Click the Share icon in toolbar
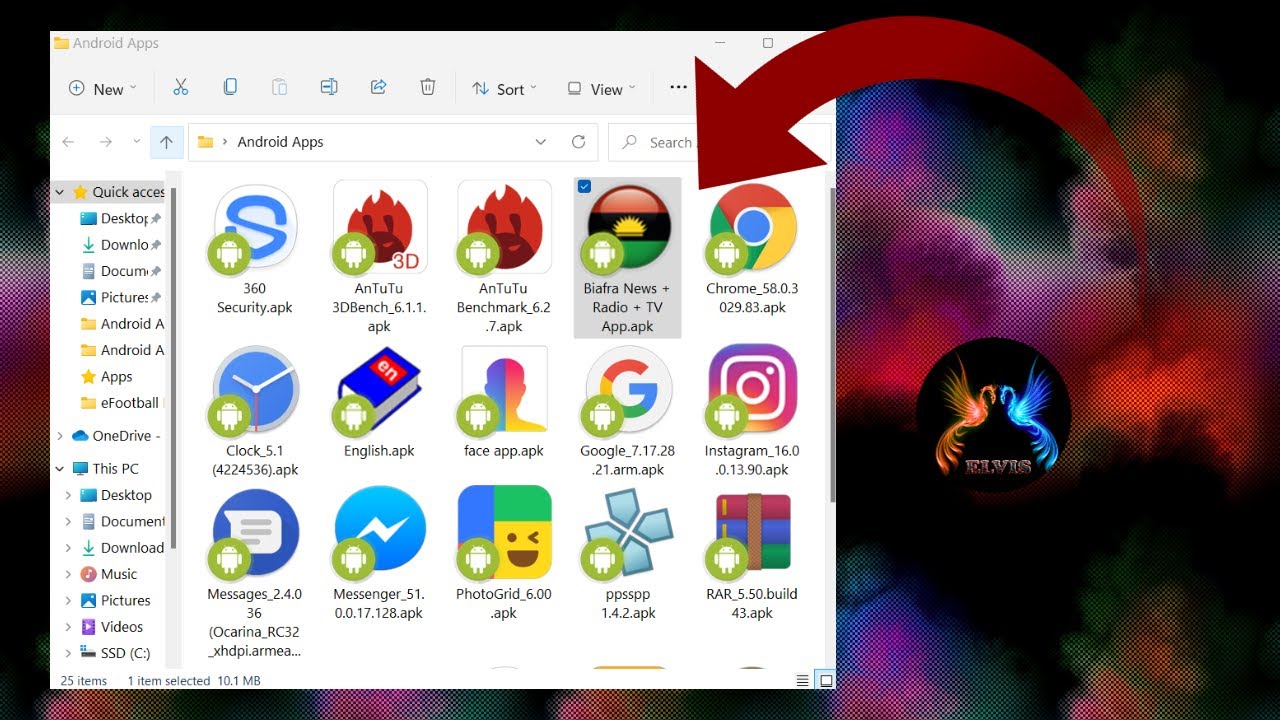Viewport: 1280px width, 720px height. [378, 88]
